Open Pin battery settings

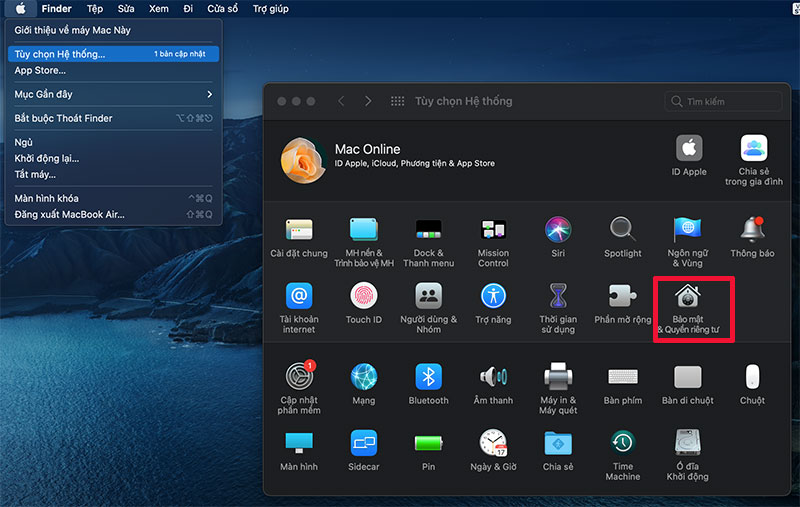click(x=429, y=450)
